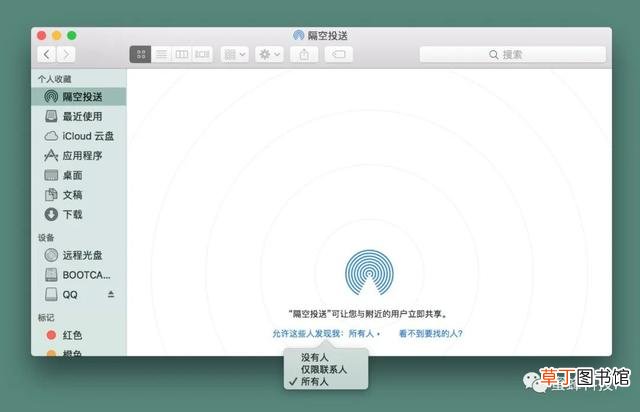Zoom the window with the green button
The width and height of the screenshot is (640, 412).
coord(72,36)
